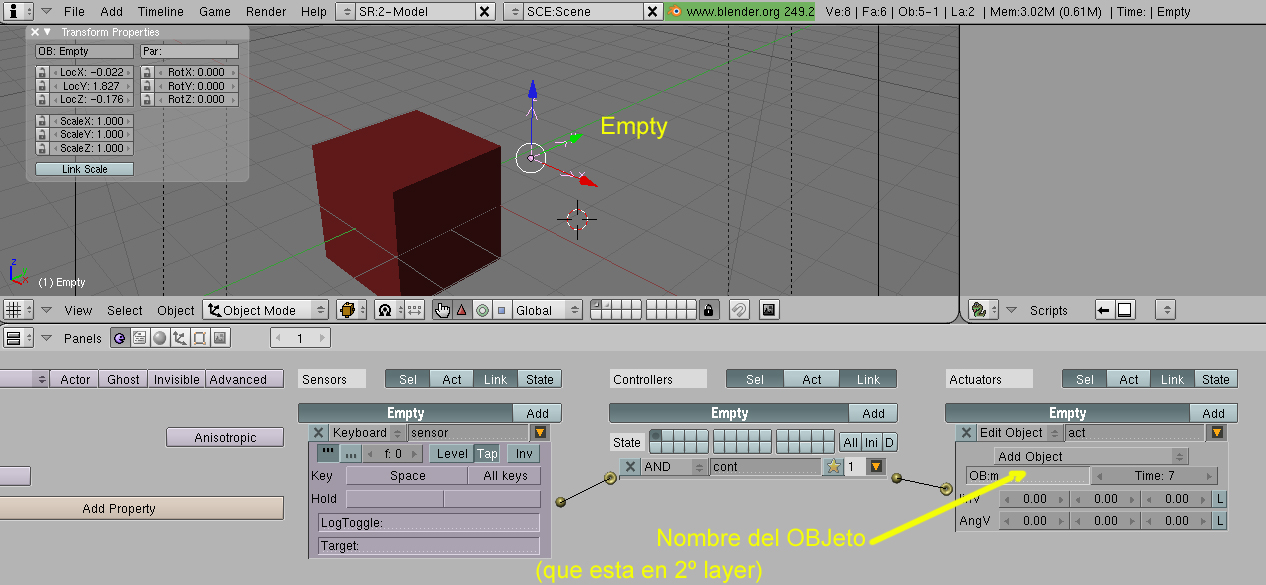Toggle the move object centers only icon

click(x=414, y=310)
